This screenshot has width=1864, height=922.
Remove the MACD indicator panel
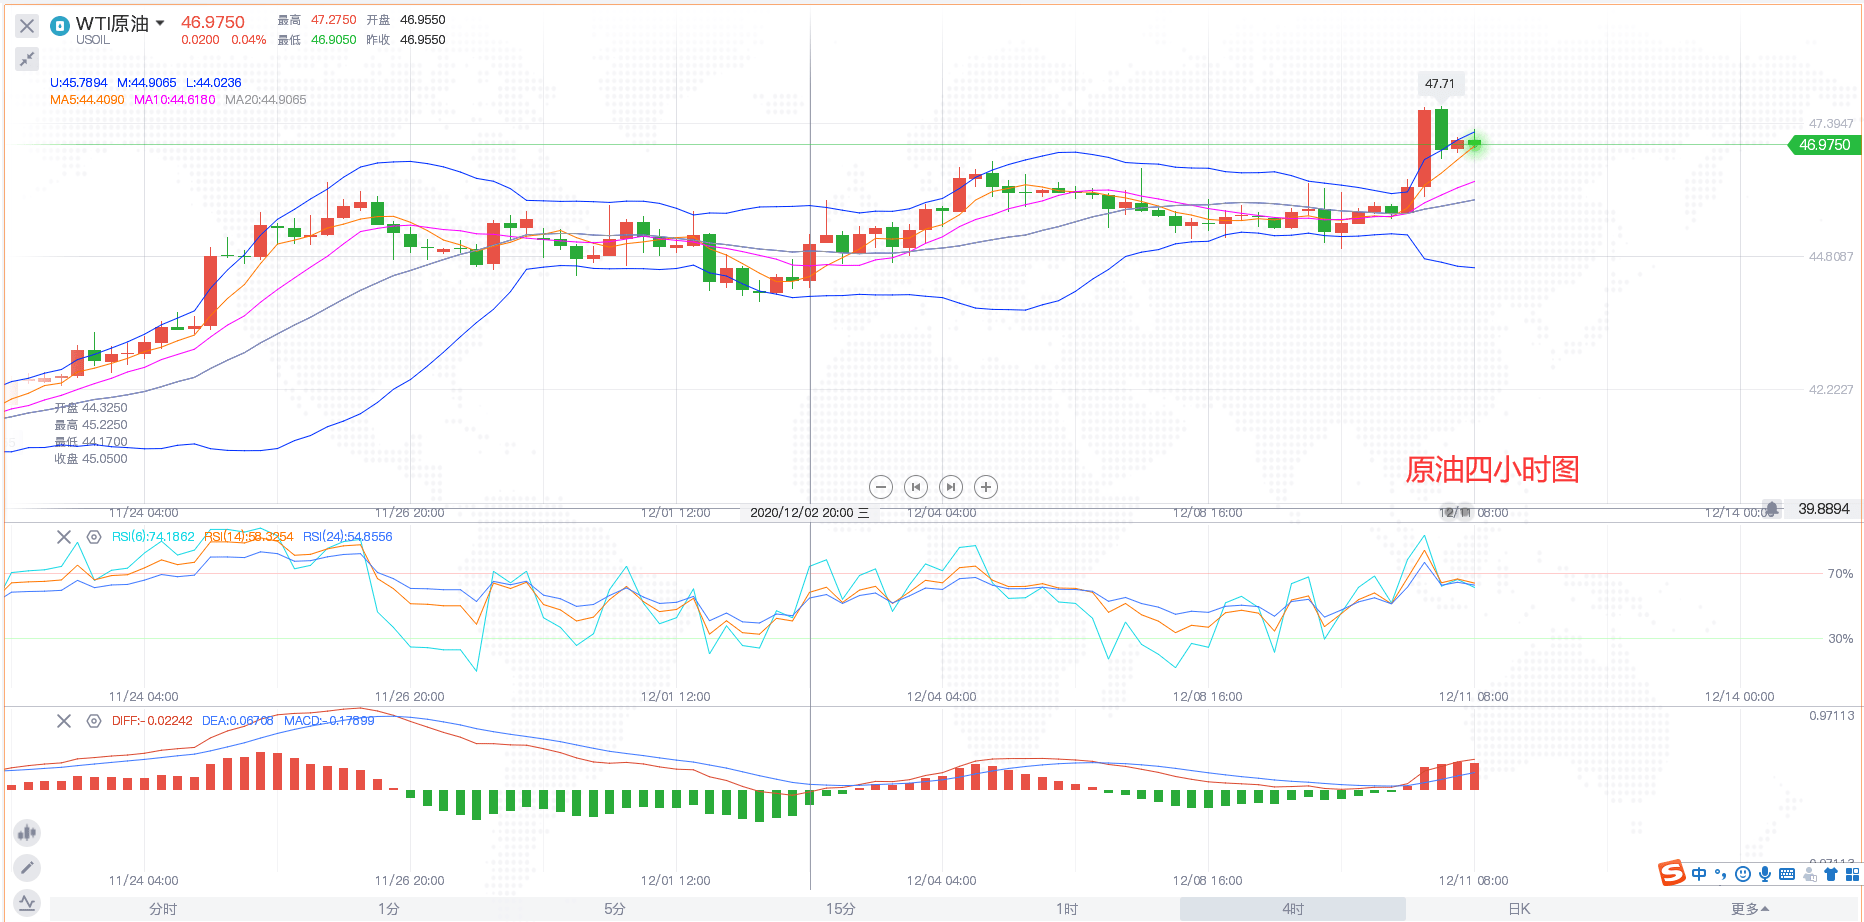(x=64, y=721)
